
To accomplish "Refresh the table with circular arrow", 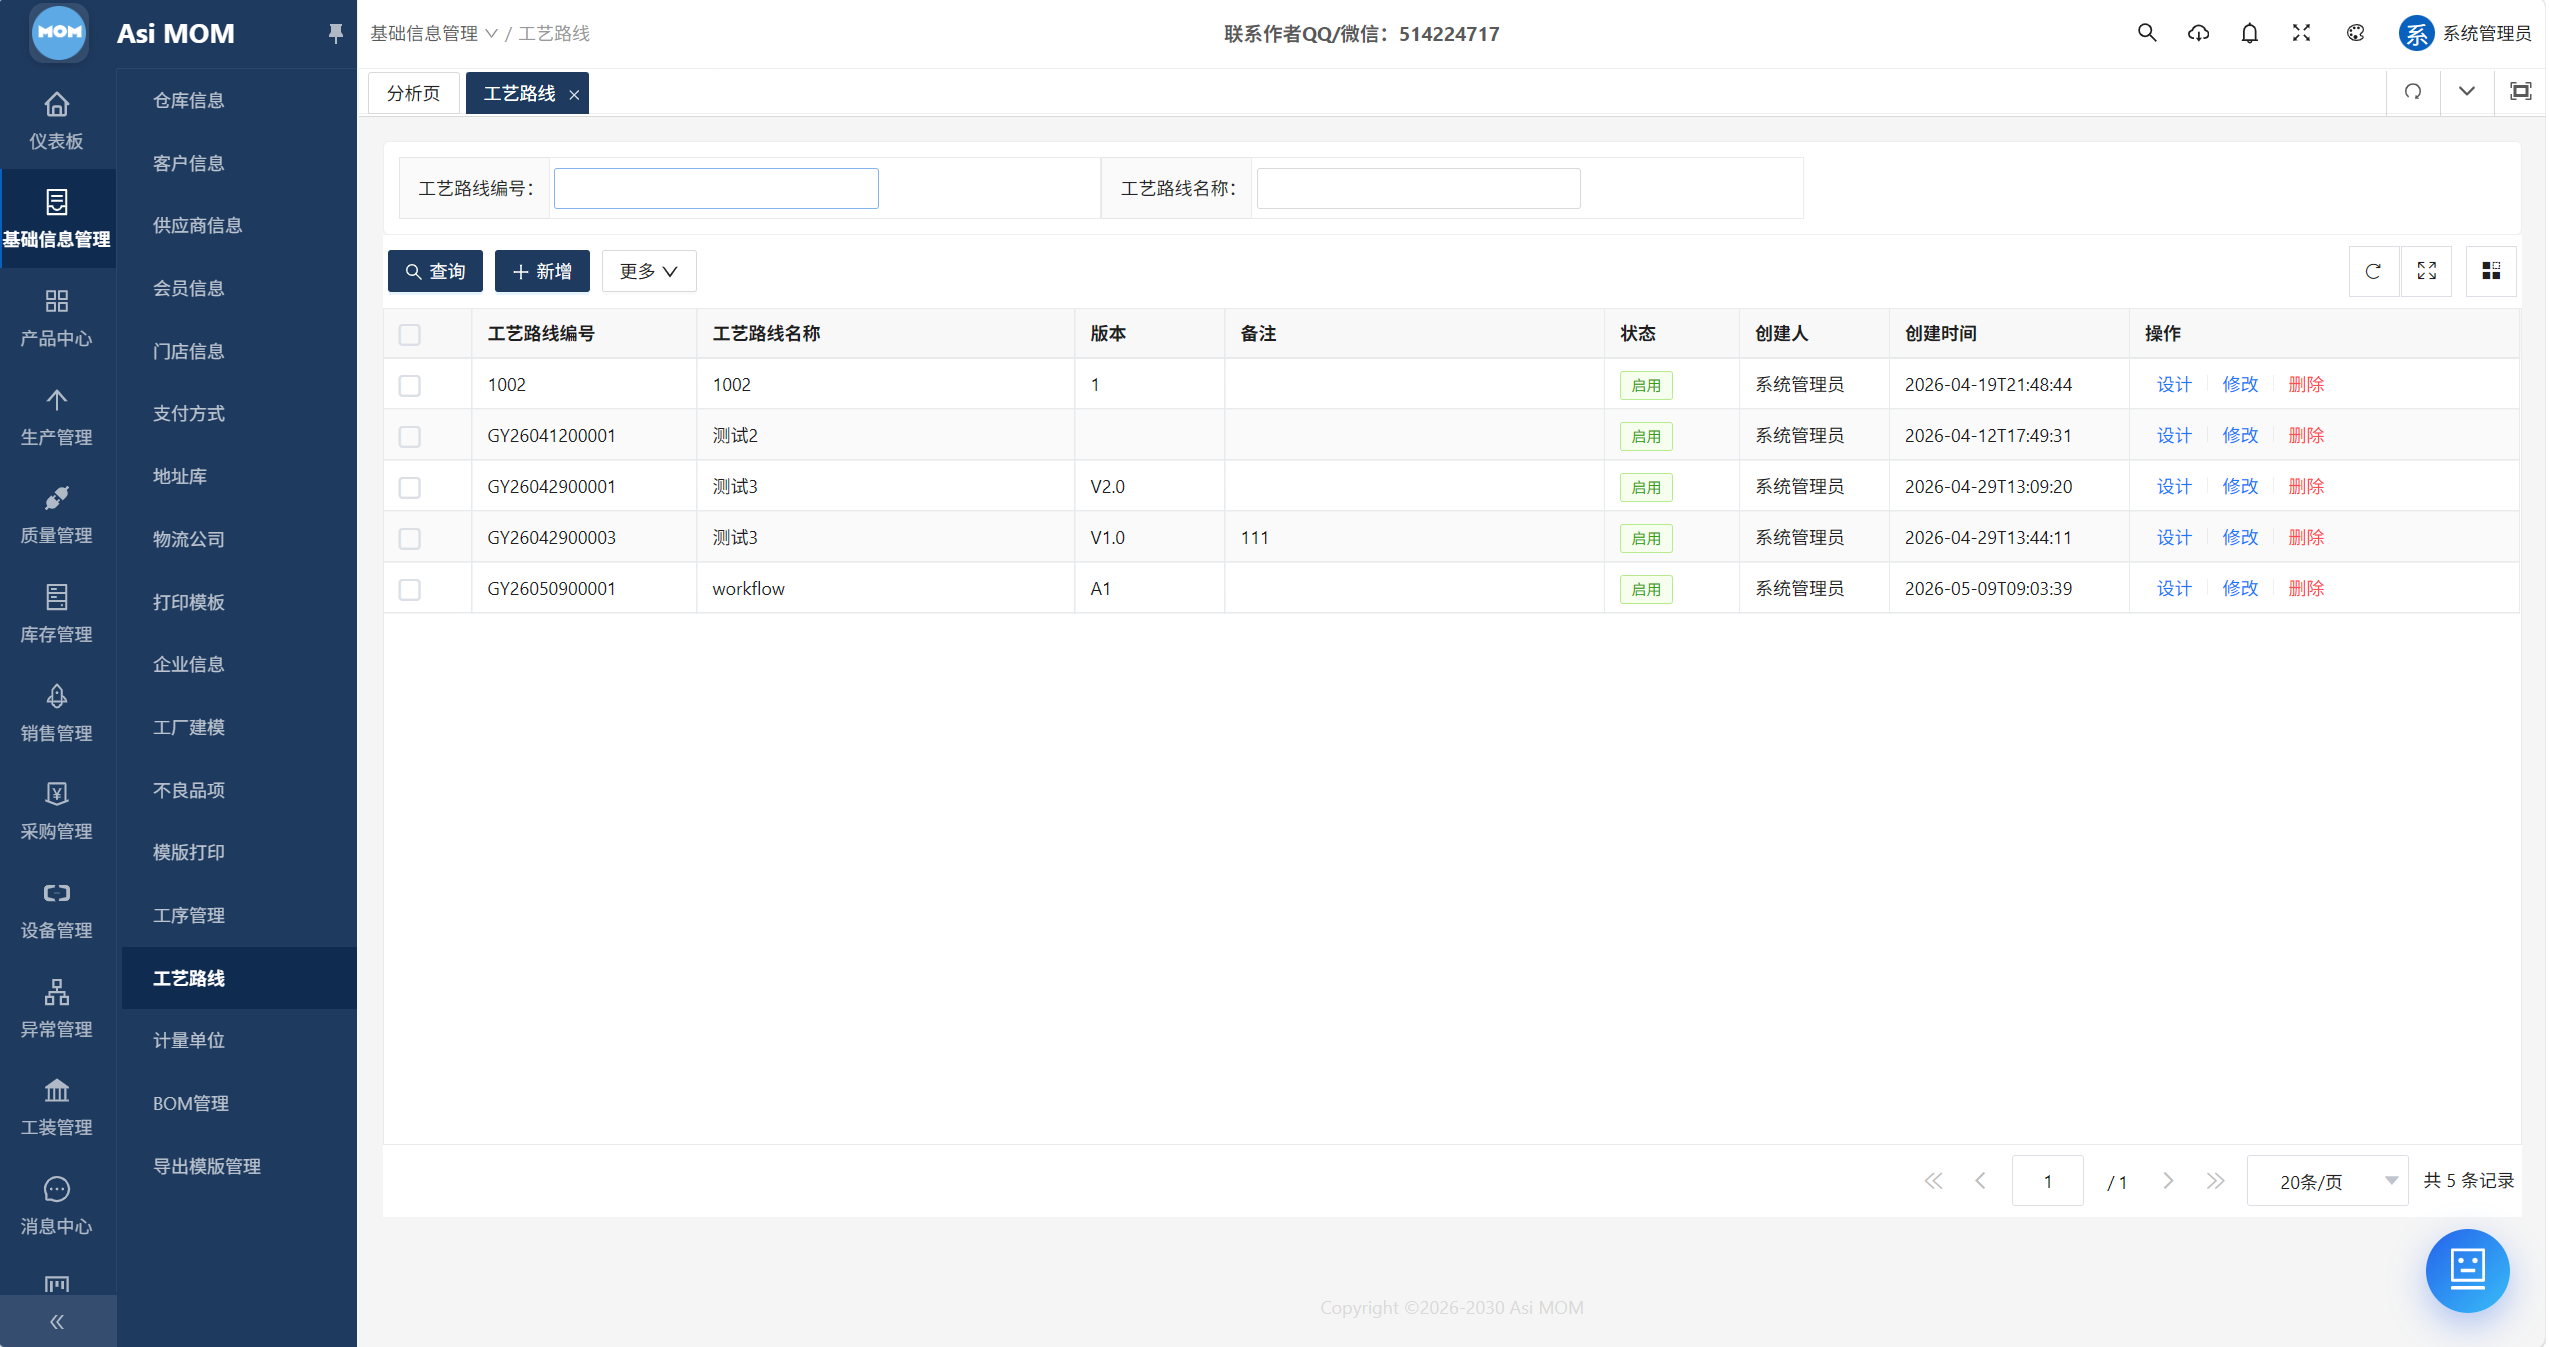I will (x=2373, y=271).
